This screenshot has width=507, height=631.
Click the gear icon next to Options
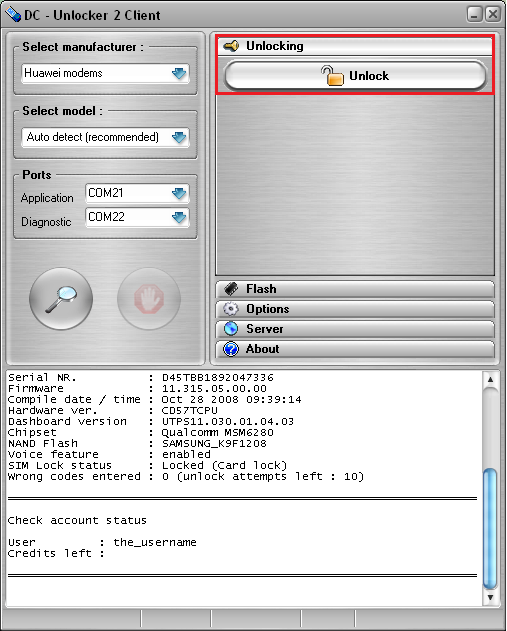tap(231, 309)
